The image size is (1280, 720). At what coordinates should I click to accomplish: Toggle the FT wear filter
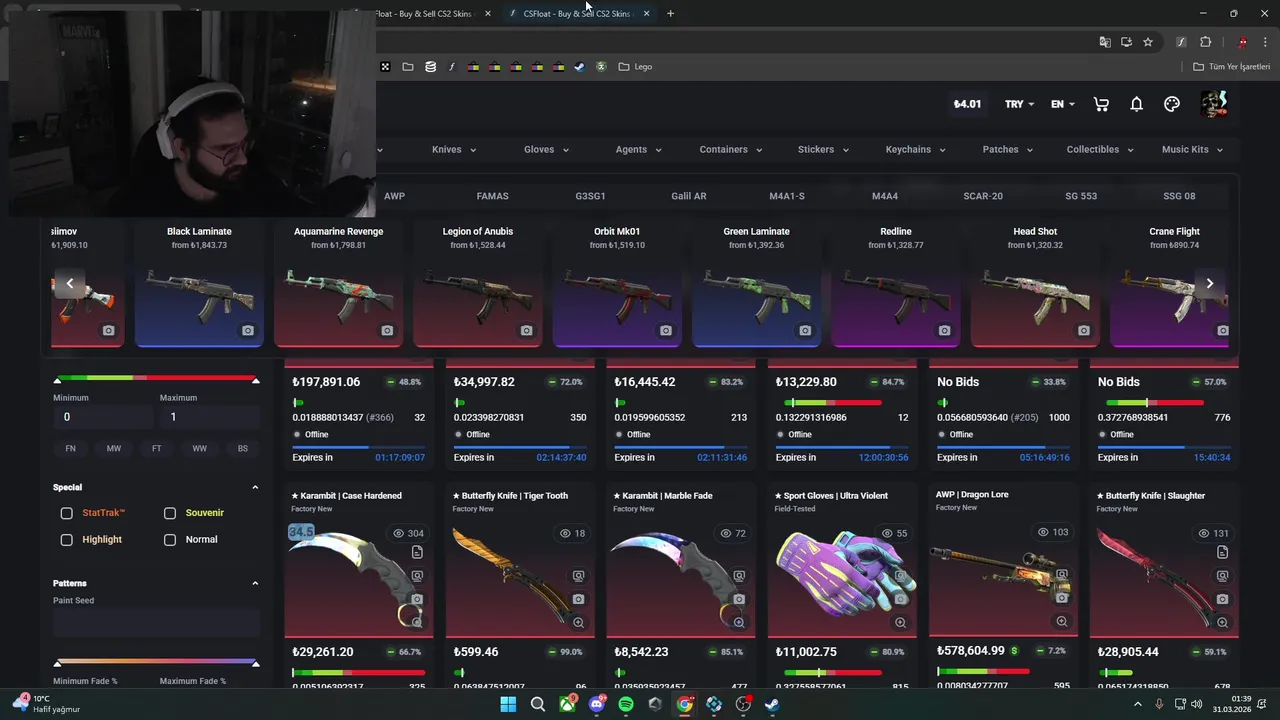(x=157, y=449)
